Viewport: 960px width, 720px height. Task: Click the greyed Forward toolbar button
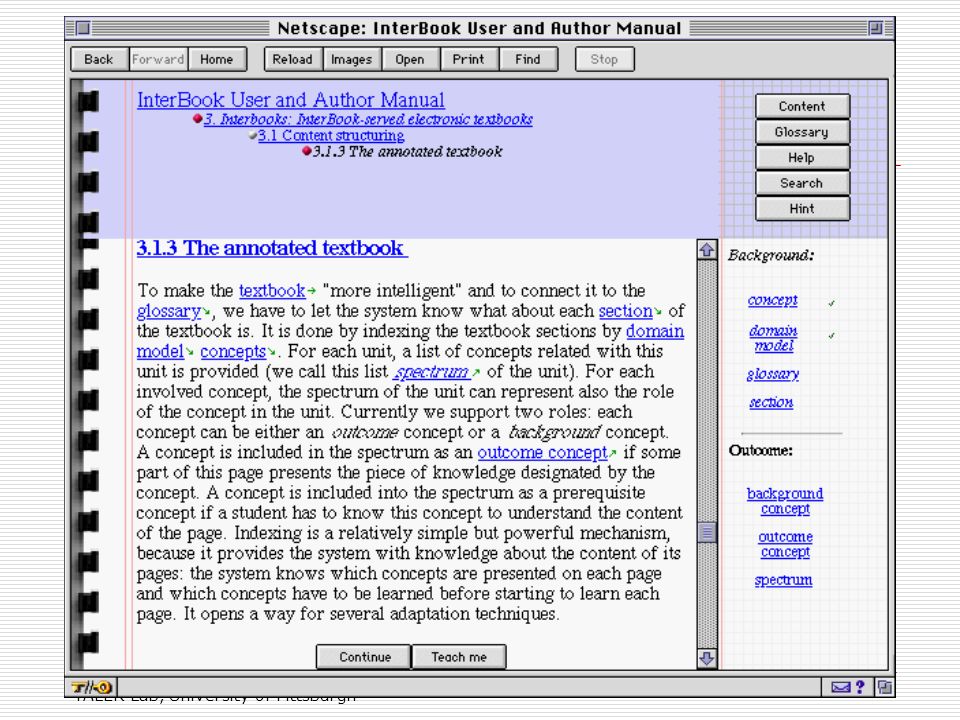click(158, 59)
